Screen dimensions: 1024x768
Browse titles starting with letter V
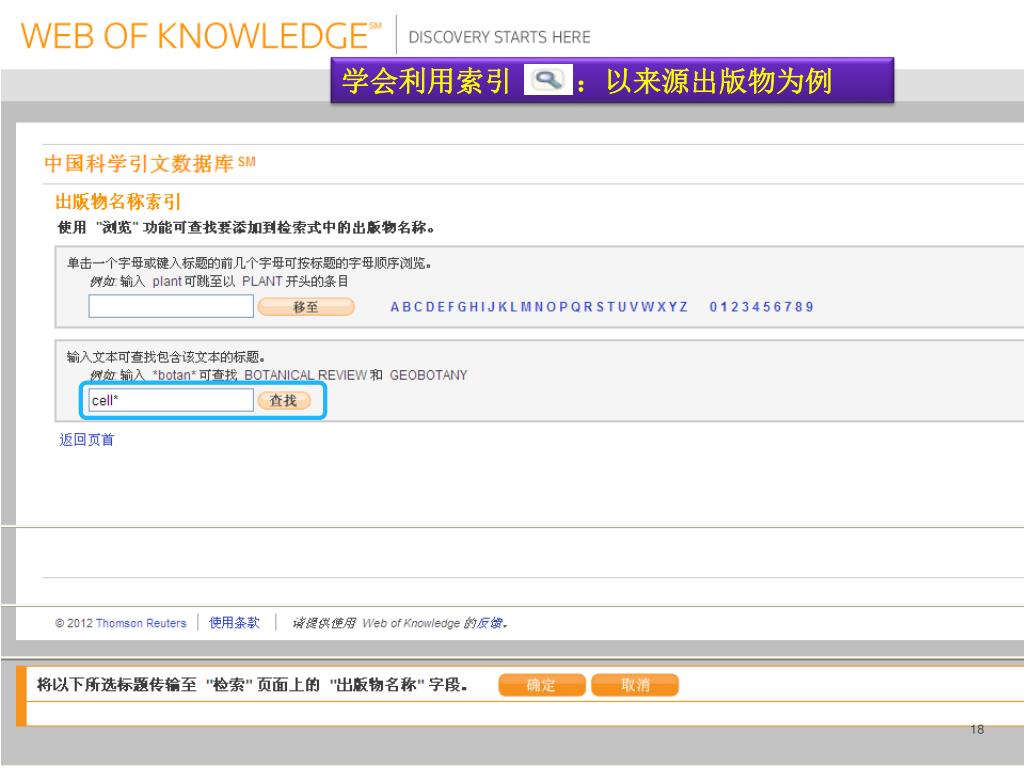point(633,307)
